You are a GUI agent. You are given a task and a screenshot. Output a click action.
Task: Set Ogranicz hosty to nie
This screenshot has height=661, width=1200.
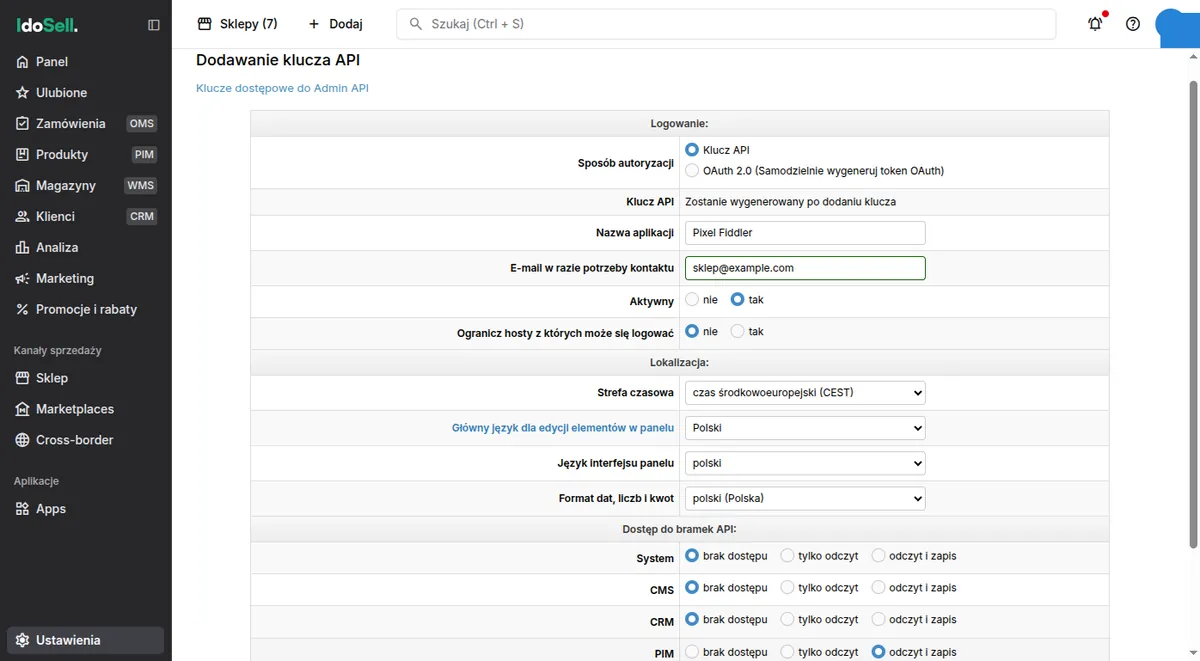692,332
